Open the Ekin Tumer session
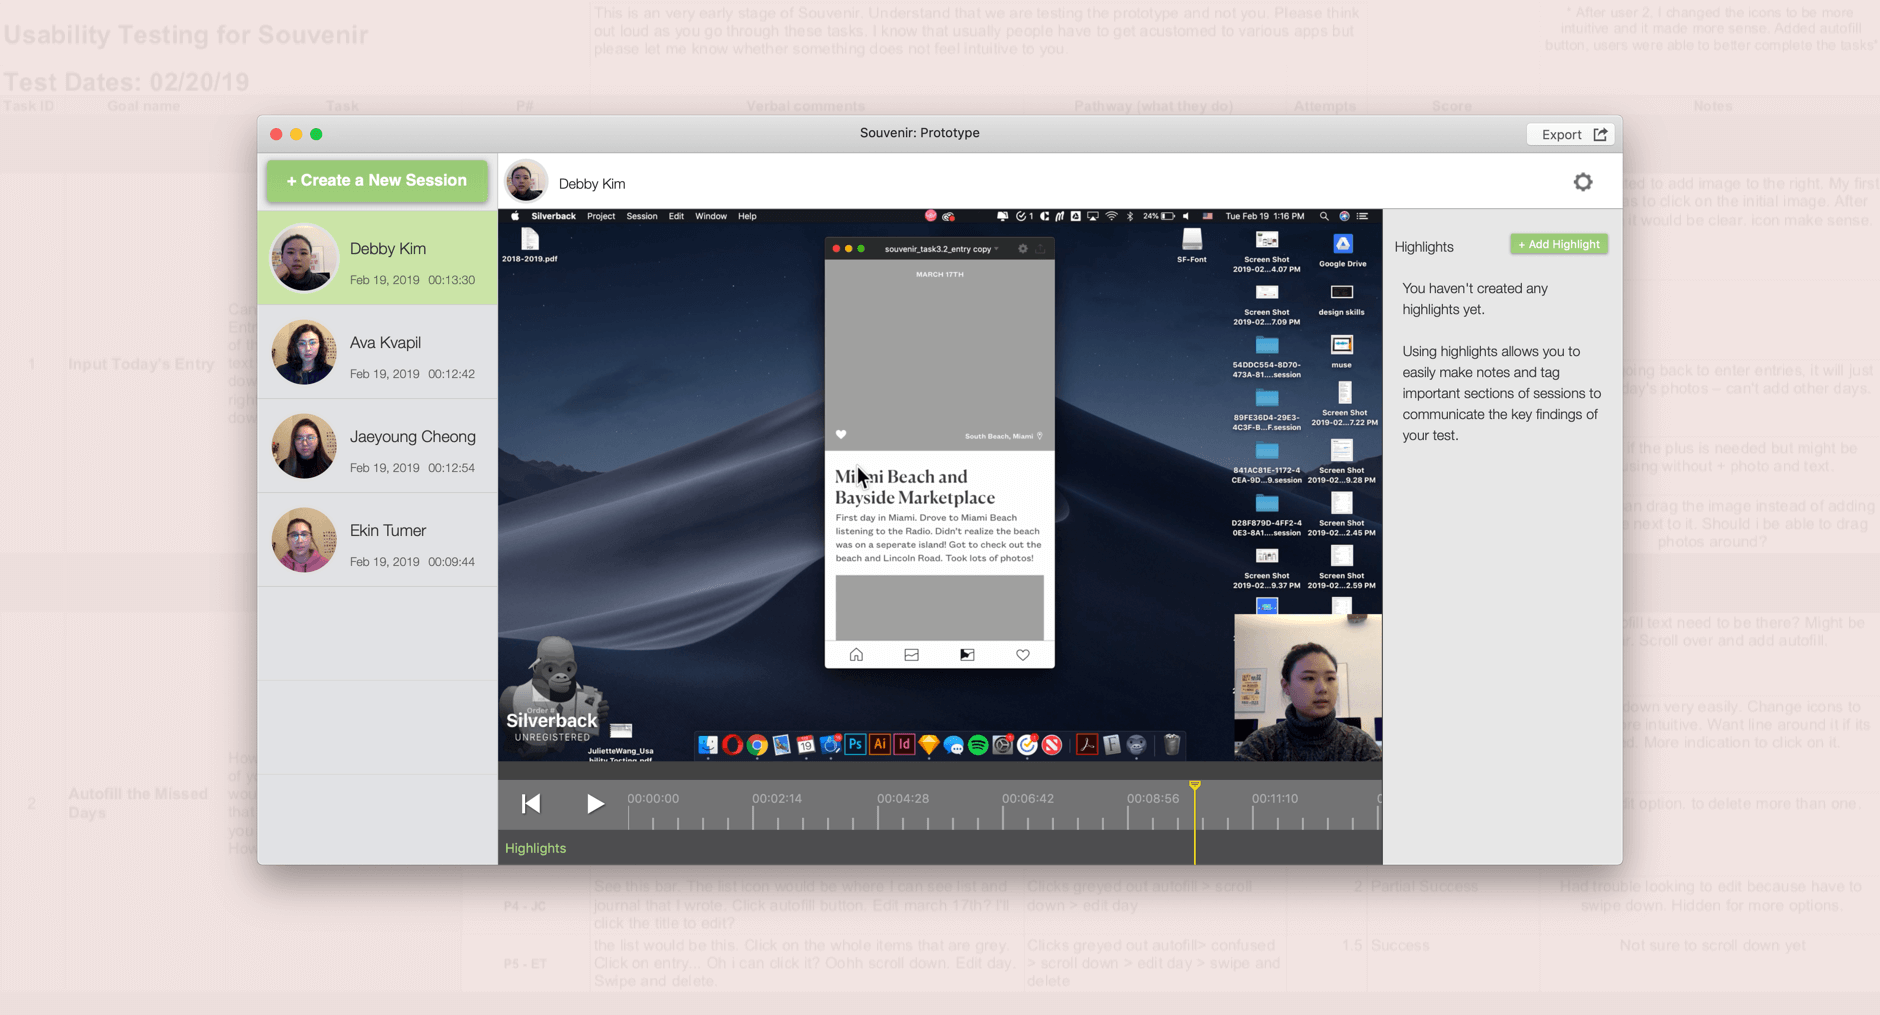The height and width of the screenshot is (1015, 1880). click(x=378, y=540)
